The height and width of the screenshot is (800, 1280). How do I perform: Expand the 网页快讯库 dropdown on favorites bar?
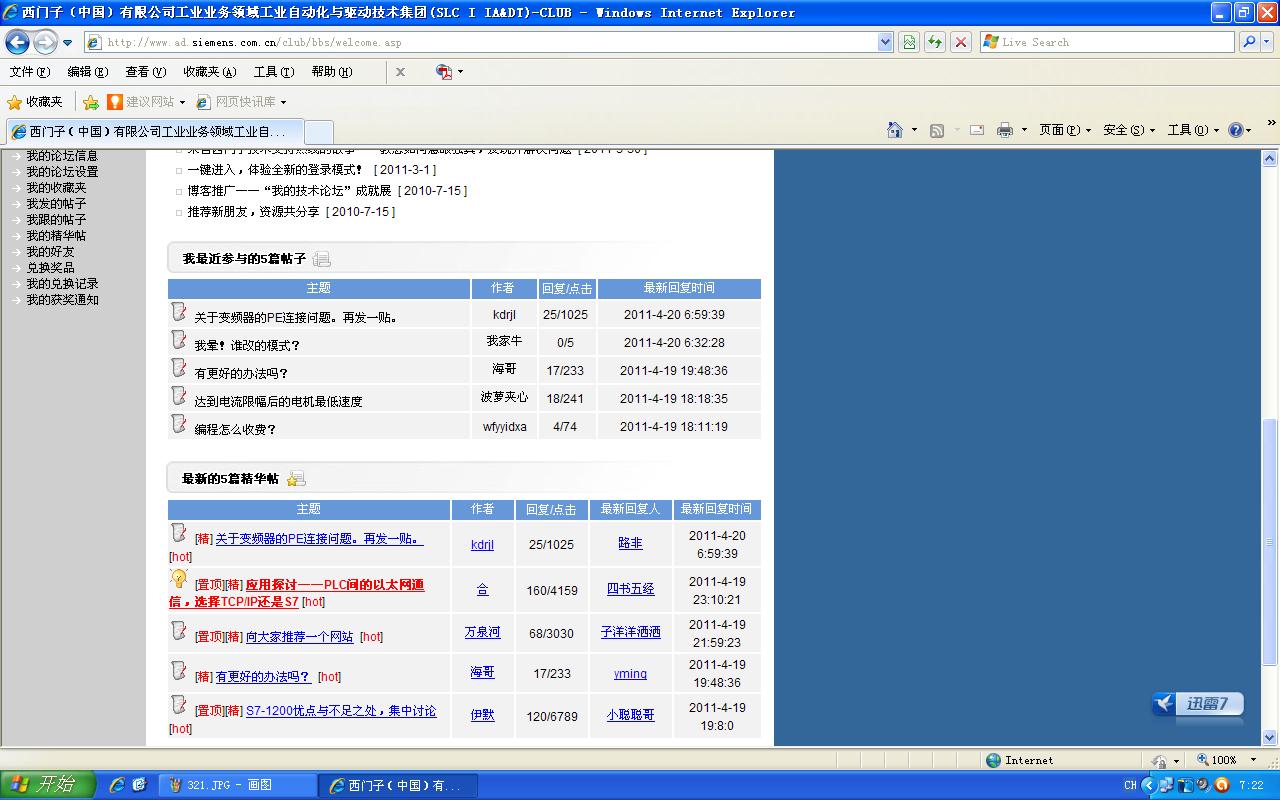[x=283, y=102]
